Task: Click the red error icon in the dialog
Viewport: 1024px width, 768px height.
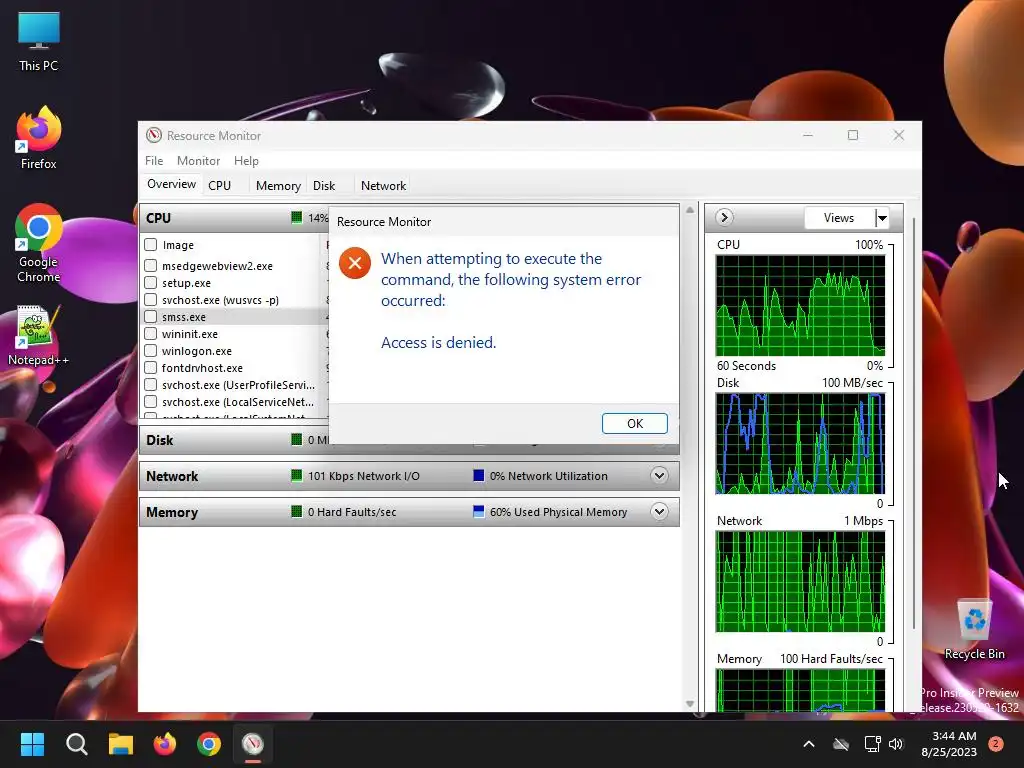Action: pyautogui.click(x=355, y=263)
